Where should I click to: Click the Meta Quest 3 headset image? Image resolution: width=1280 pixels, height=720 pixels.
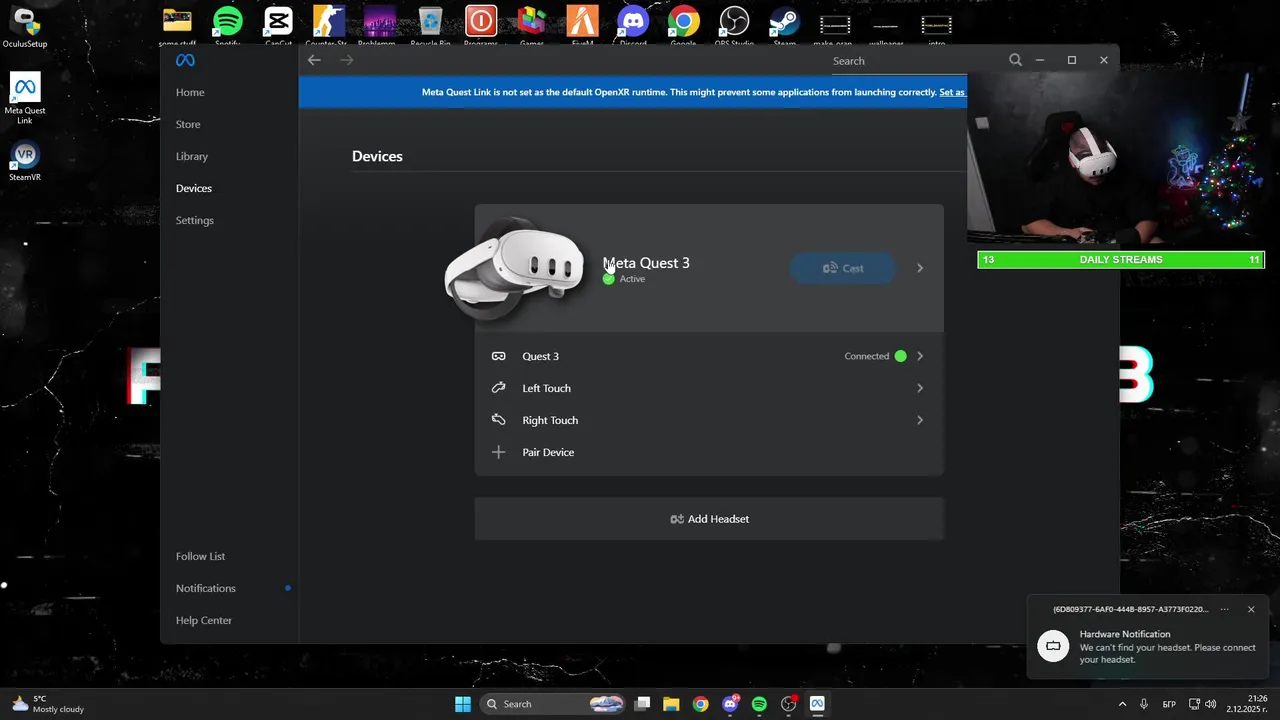tap(516, 270)
